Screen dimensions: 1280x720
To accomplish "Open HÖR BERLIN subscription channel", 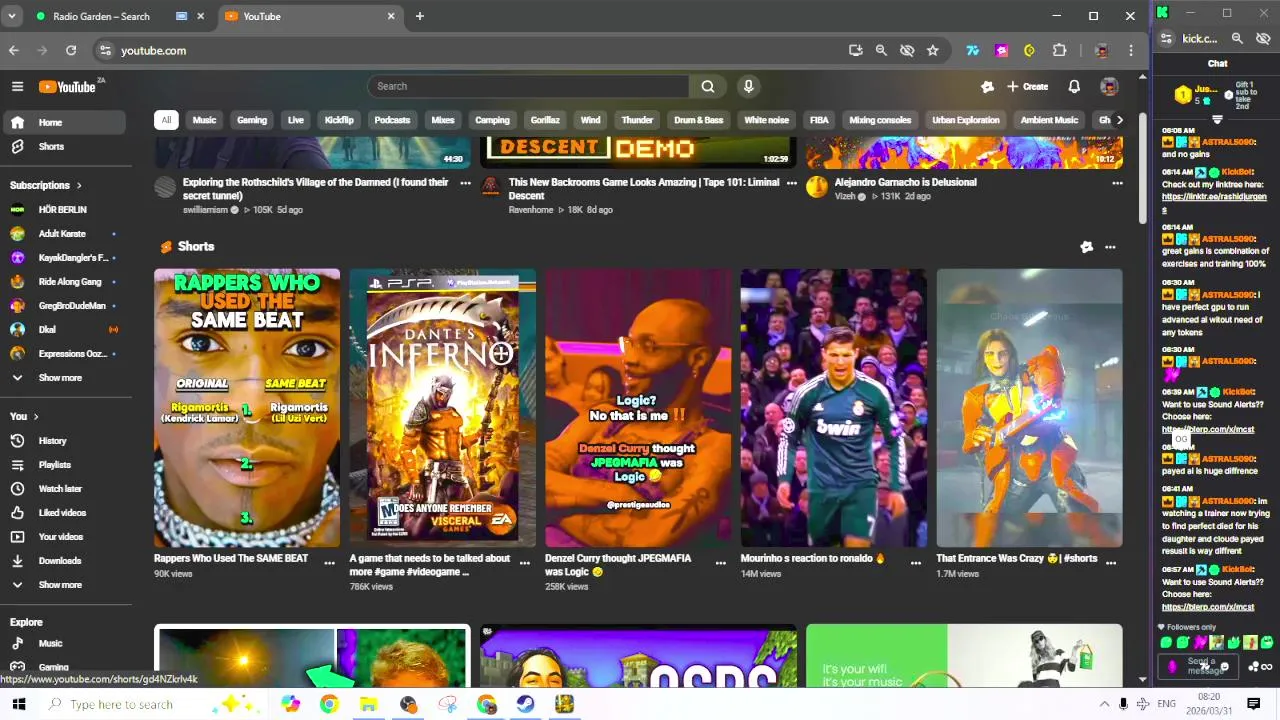I will 65,210.
